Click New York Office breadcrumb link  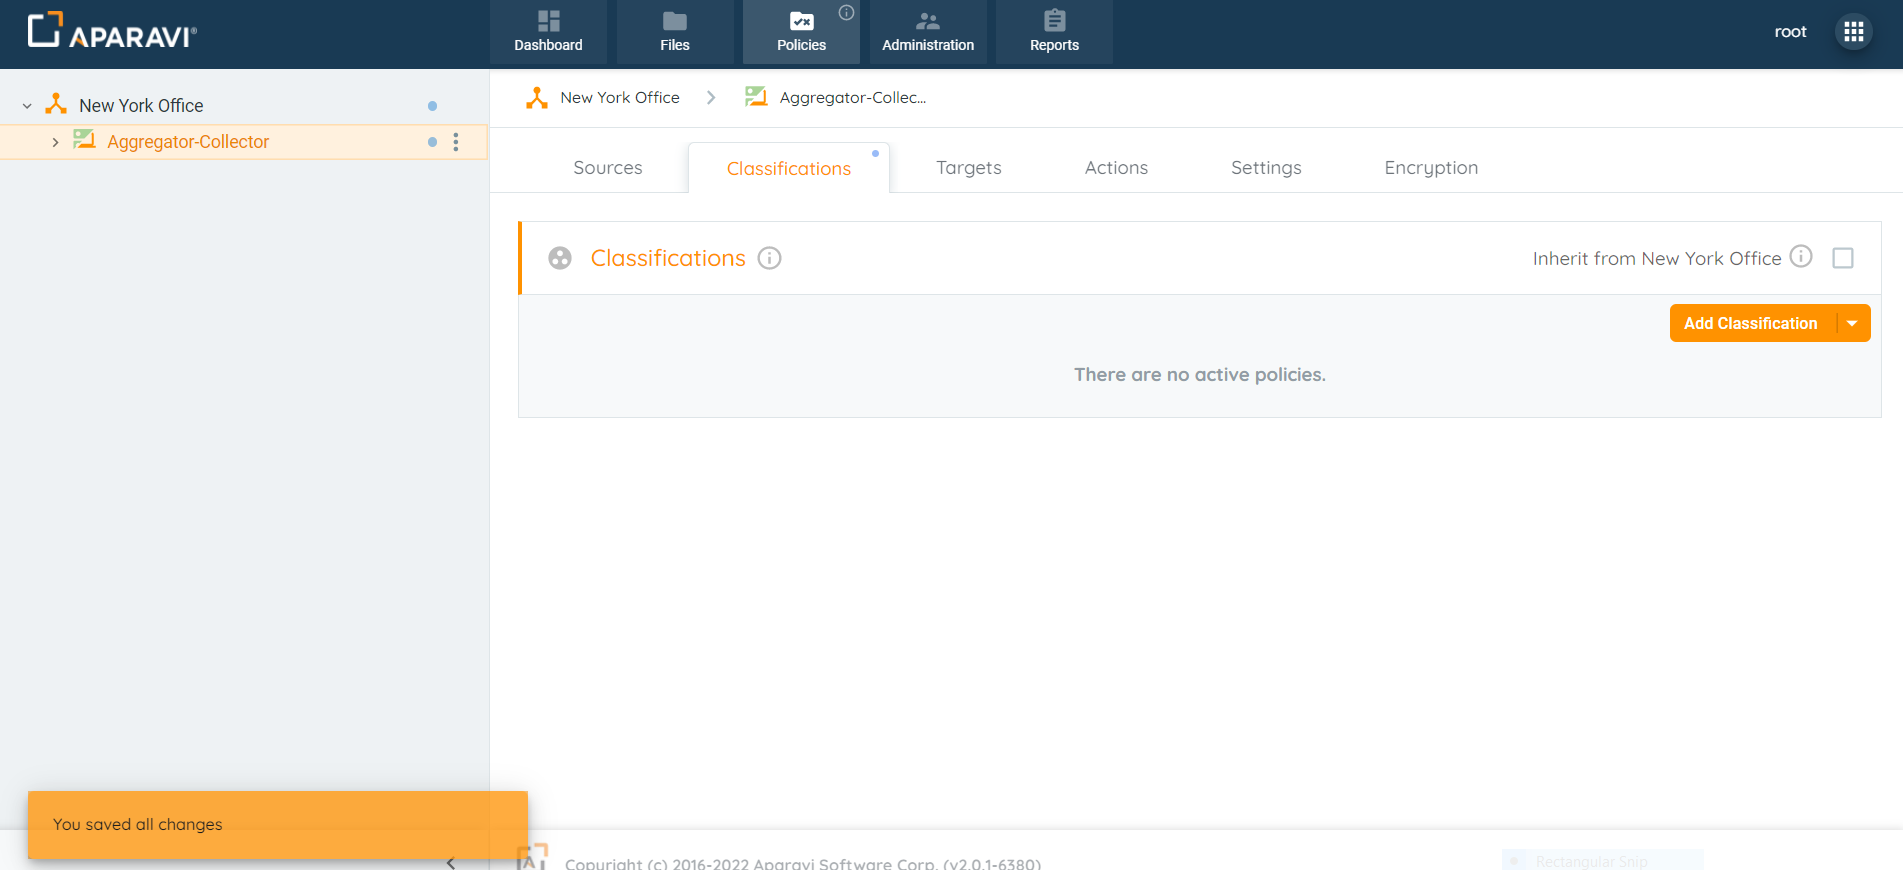coord(619,98)
